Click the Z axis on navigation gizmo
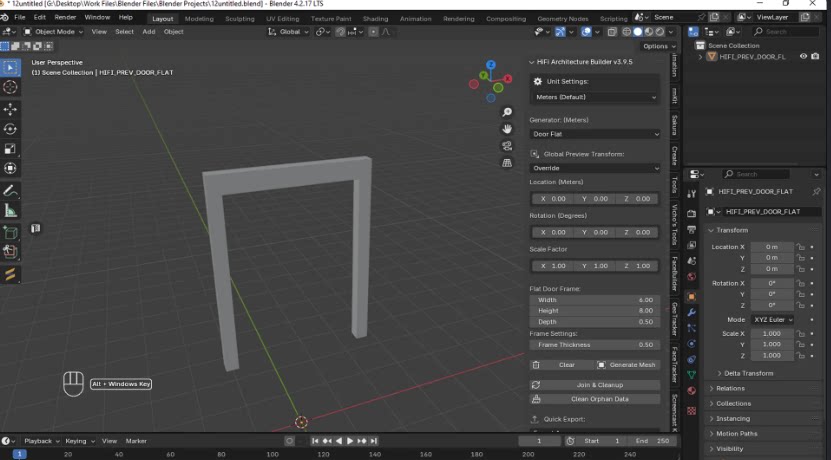Viewport: 831px width, 460px height. tap(491, 65)
